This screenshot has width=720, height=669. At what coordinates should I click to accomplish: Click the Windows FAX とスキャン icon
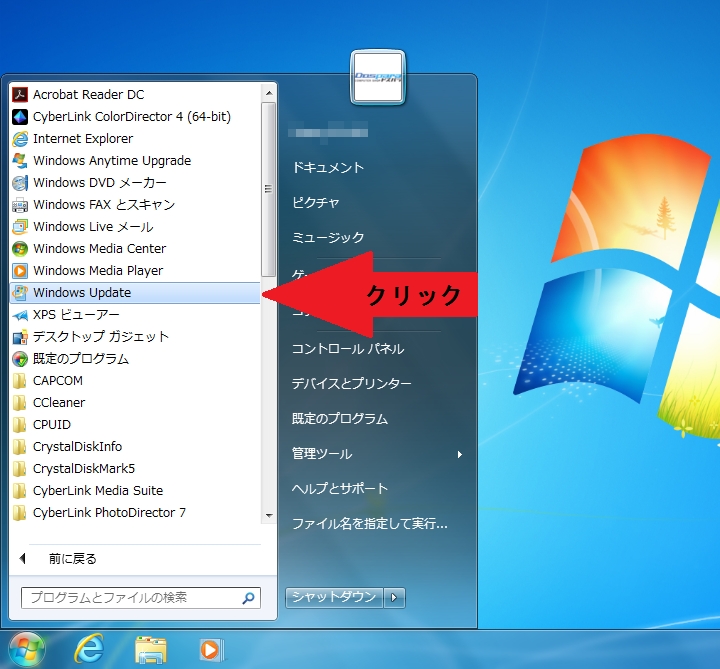20,205
